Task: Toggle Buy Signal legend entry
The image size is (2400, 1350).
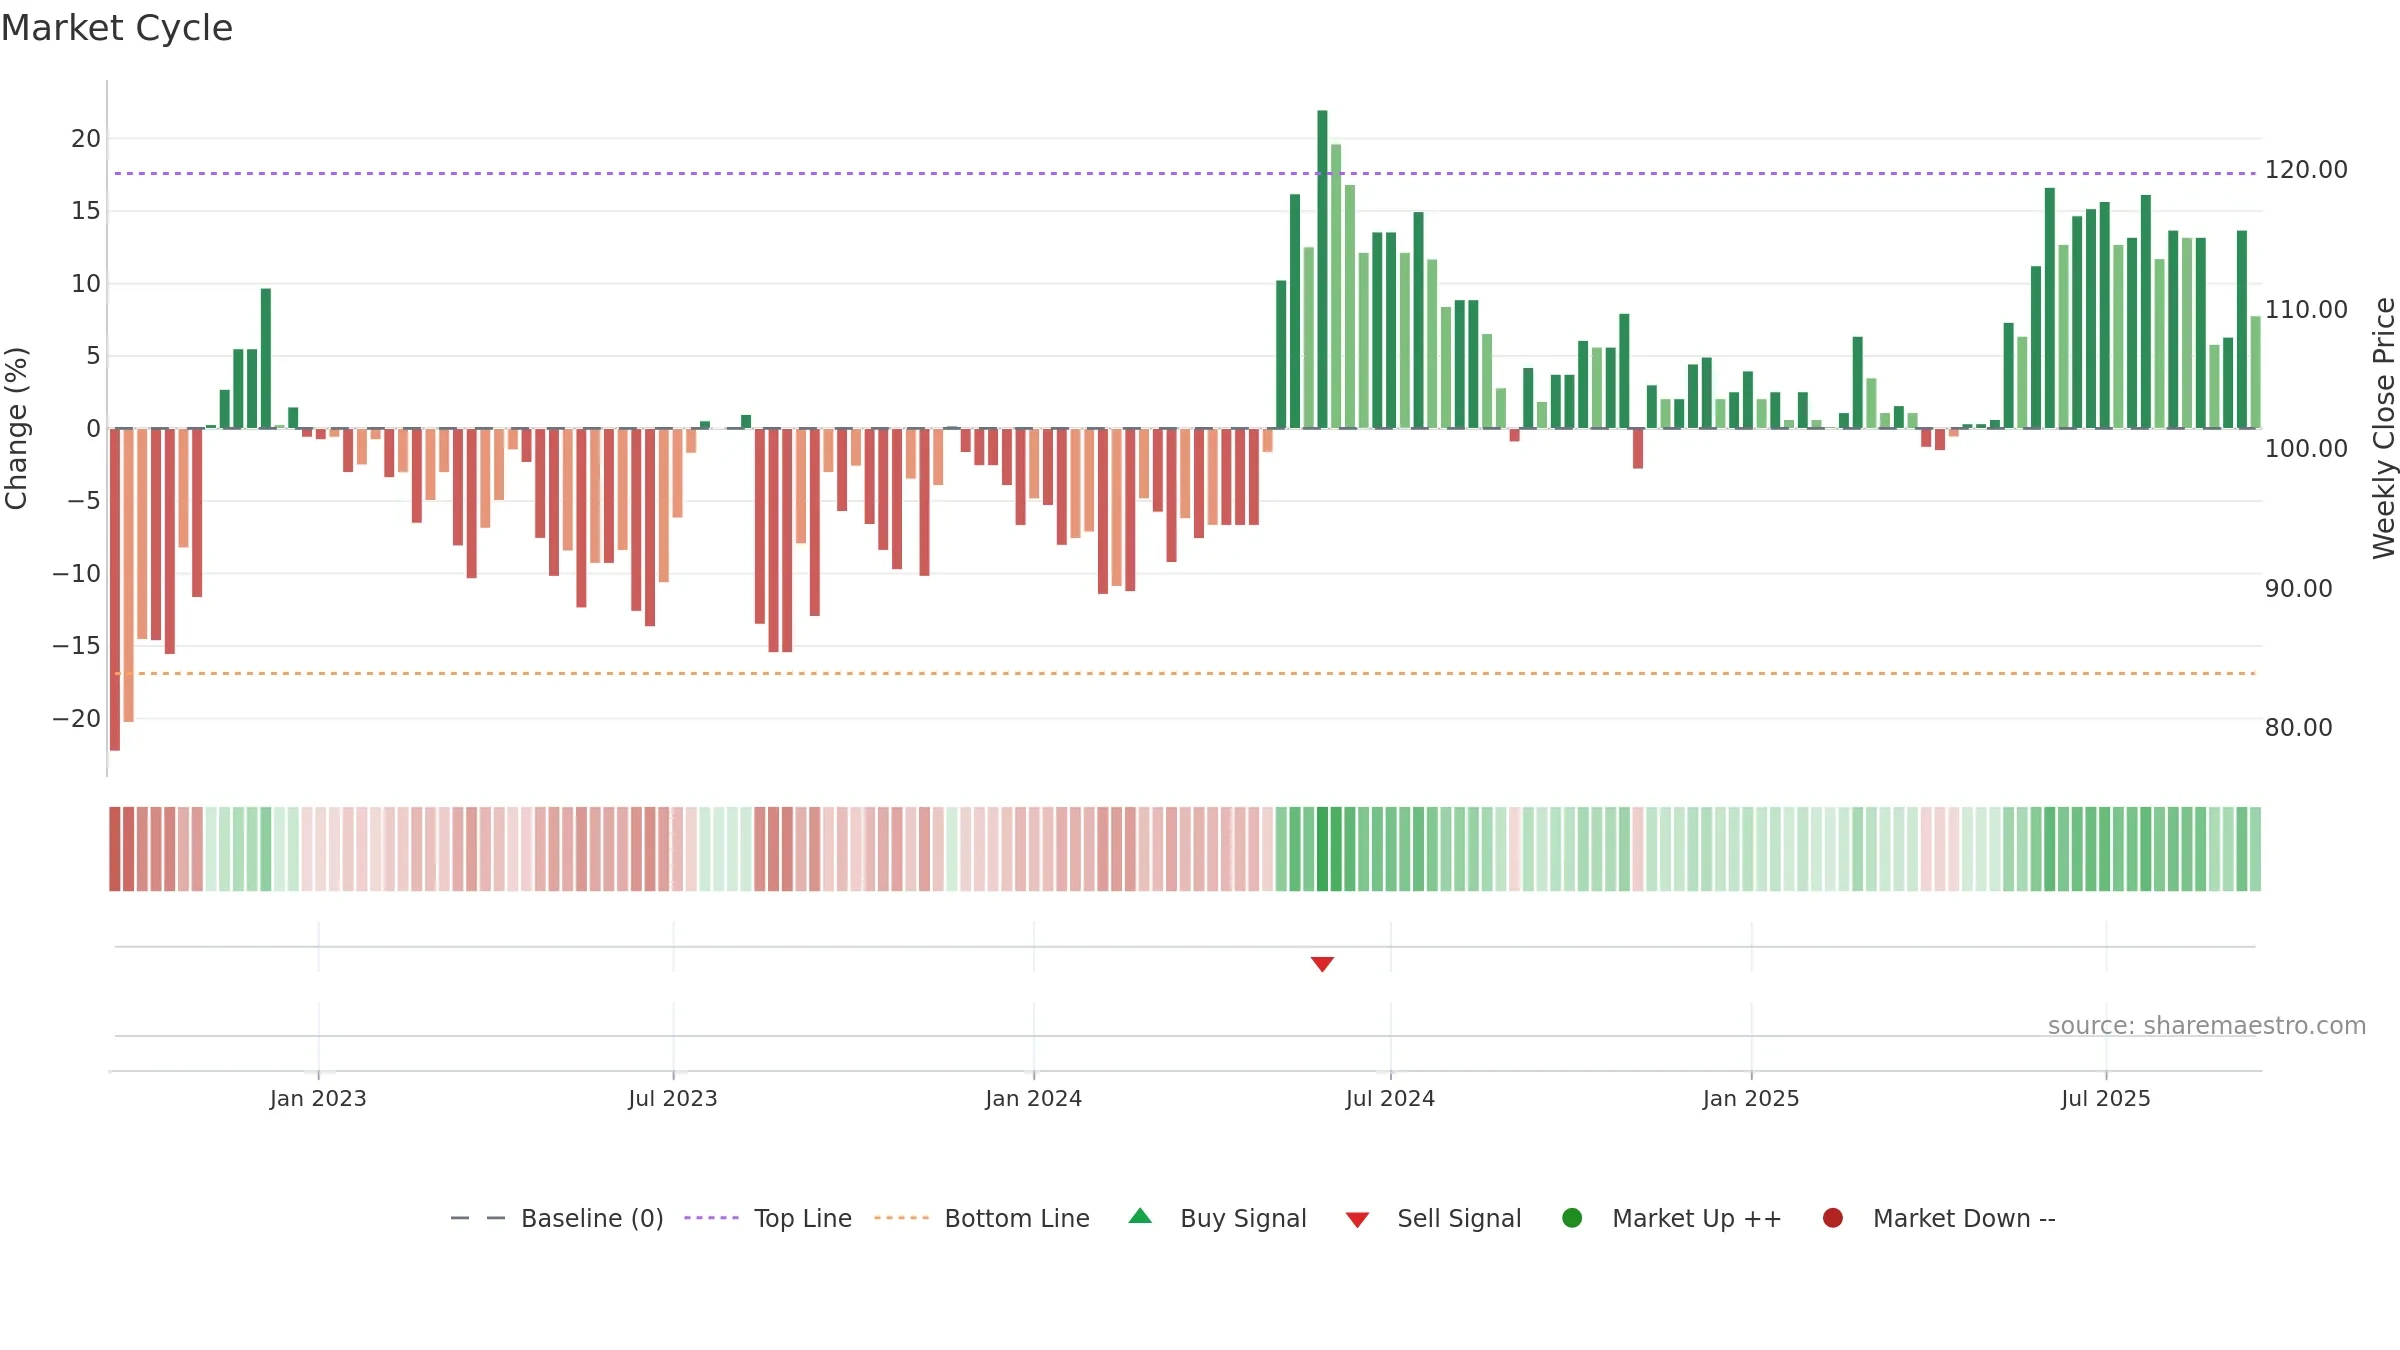Action: pos(1217,1218)
